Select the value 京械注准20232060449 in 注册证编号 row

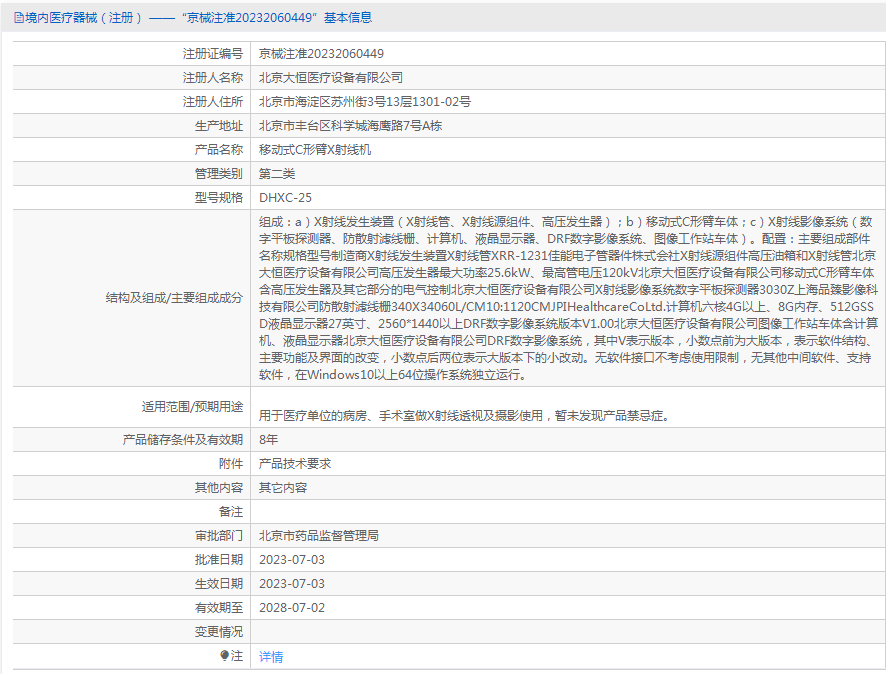point(321,54)
